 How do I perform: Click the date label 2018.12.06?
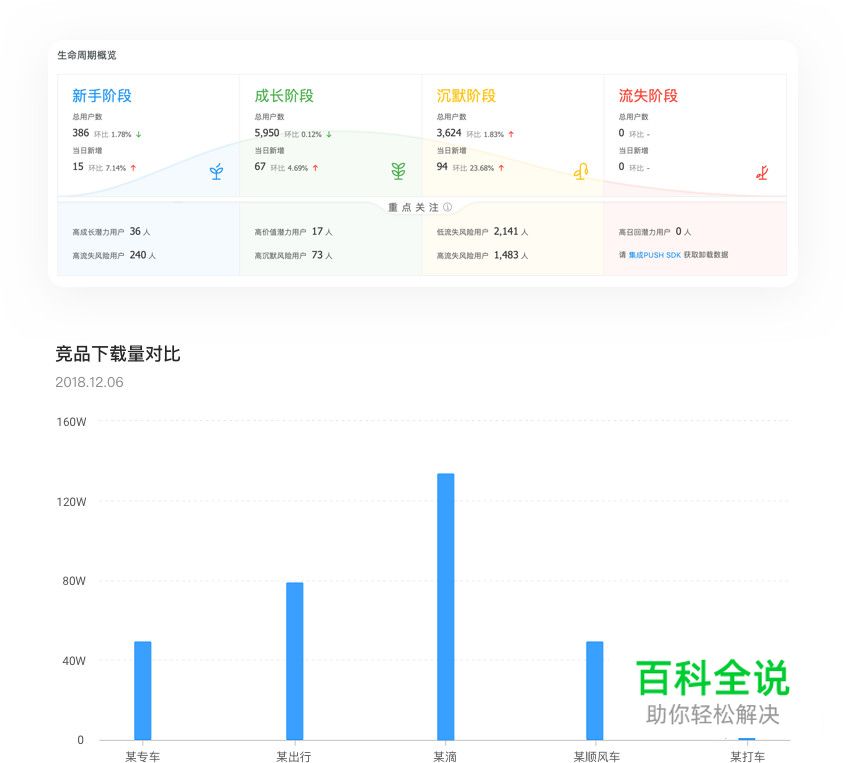click(x=89, y=382)
